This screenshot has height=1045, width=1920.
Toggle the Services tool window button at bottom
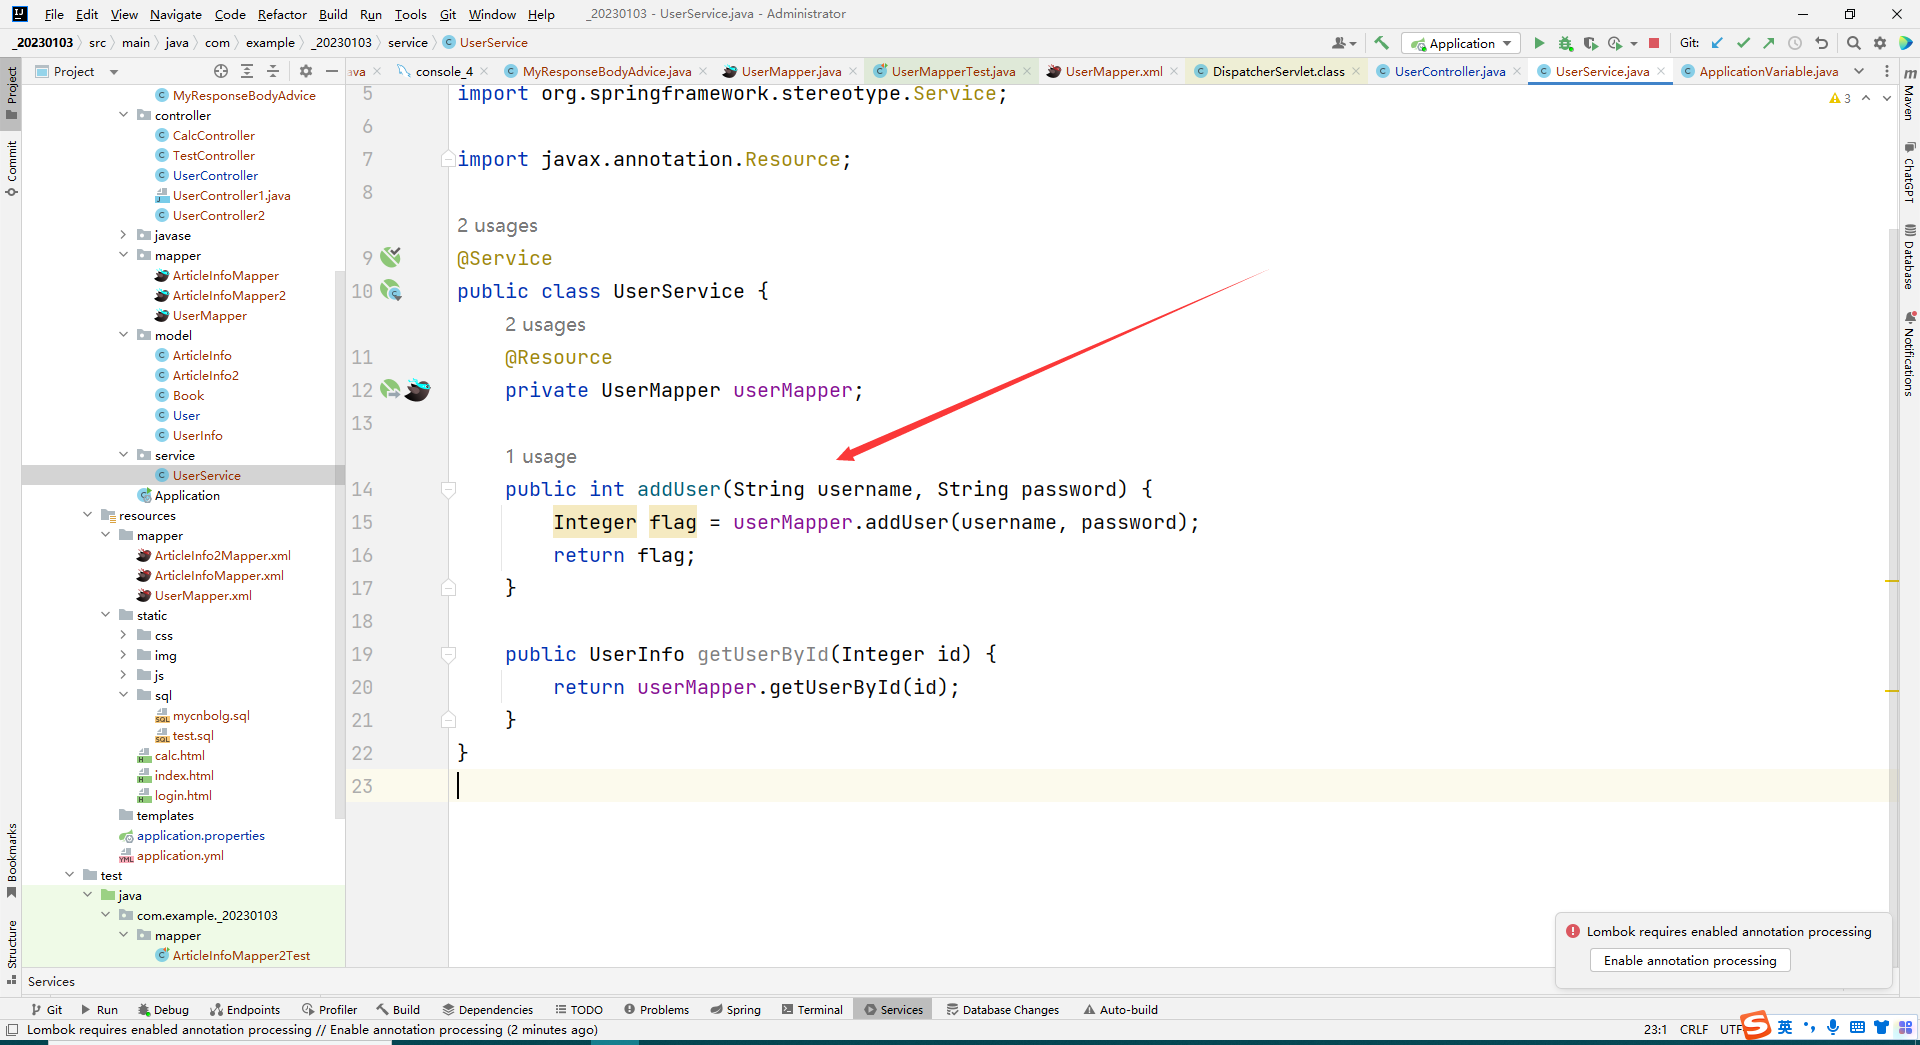[x=893, y=1010]
